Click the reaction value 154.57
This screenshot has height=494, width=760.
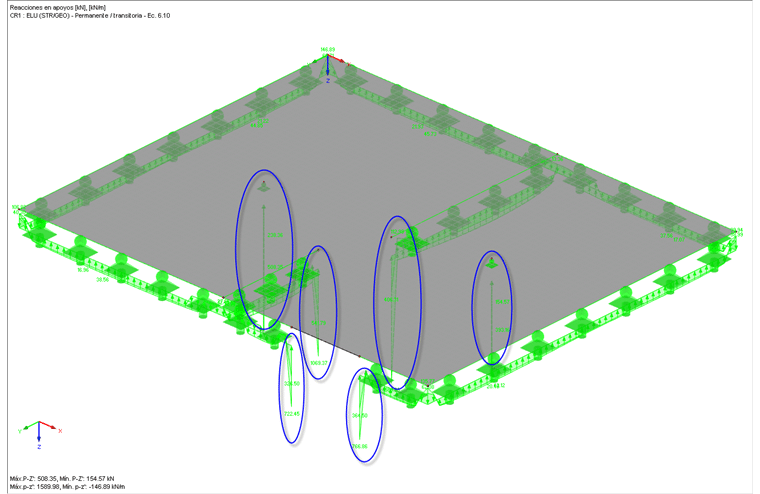tap(503, 302)
